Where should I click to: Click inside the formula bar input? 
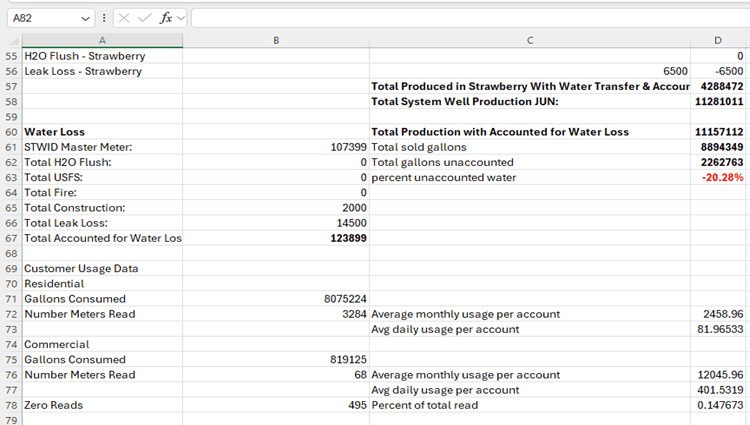tap(460, 18)
